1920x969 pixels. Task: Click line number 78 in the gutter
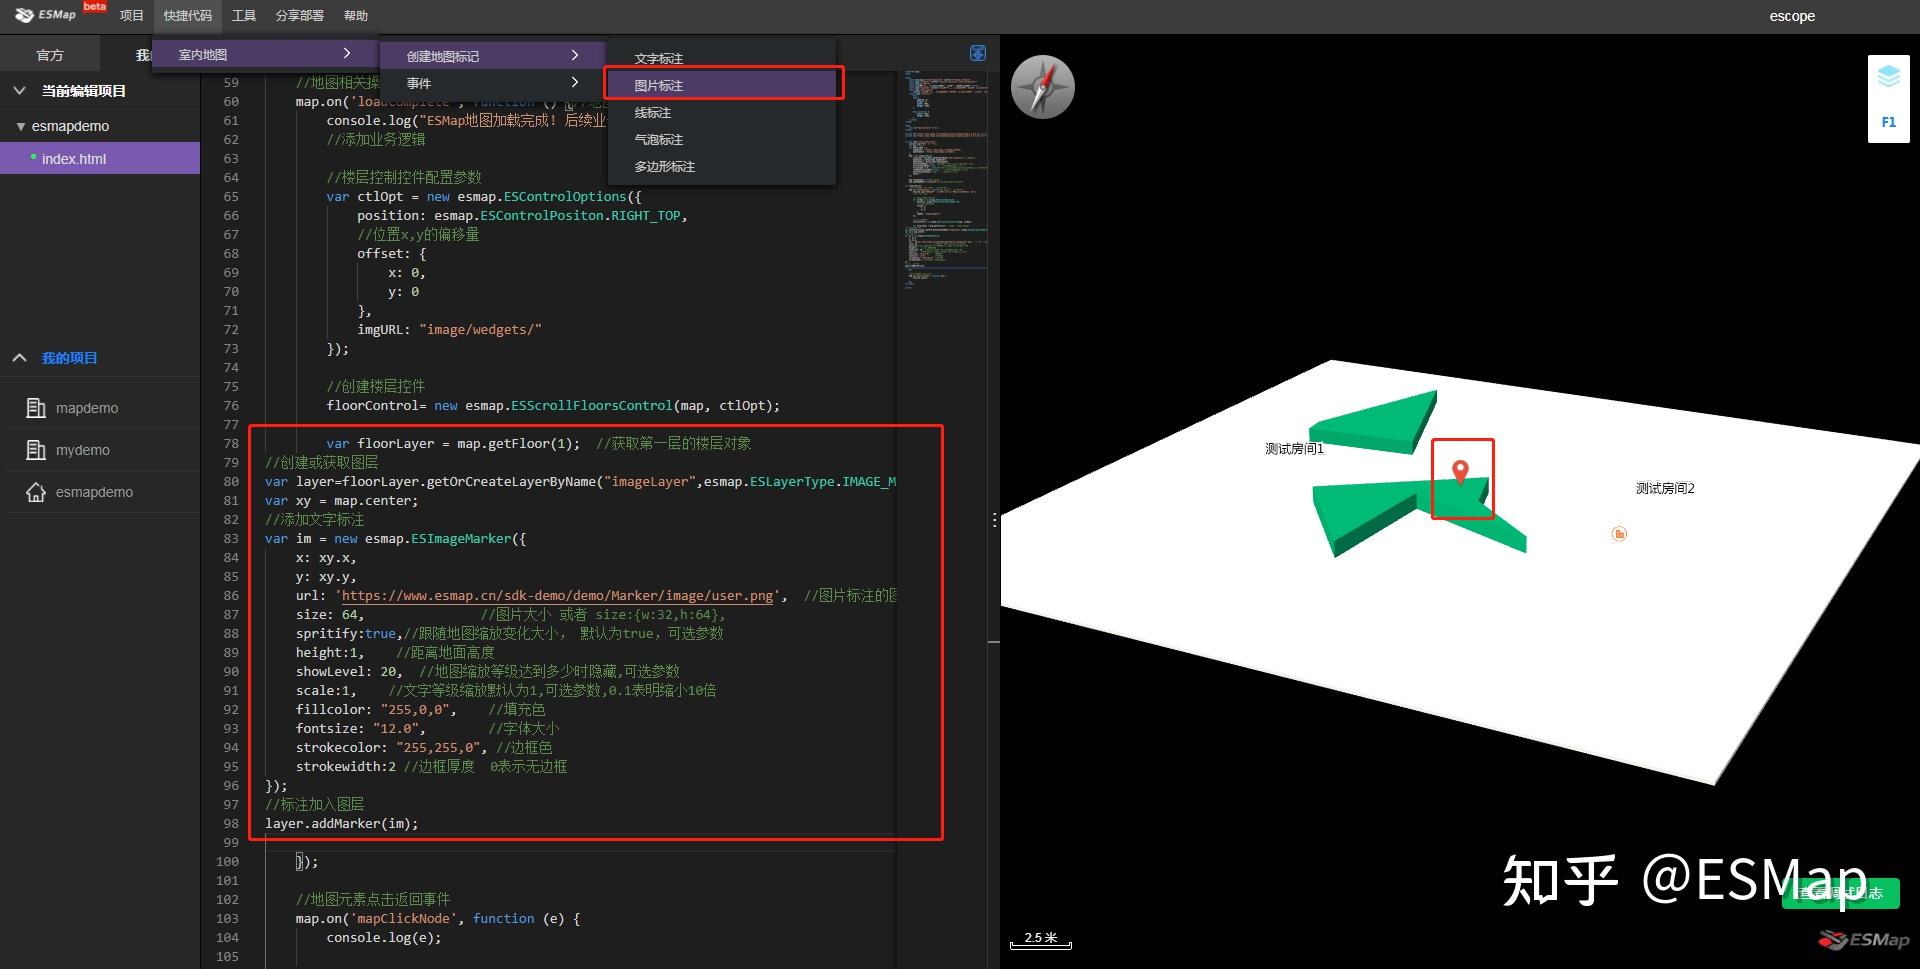coord(231,443)
